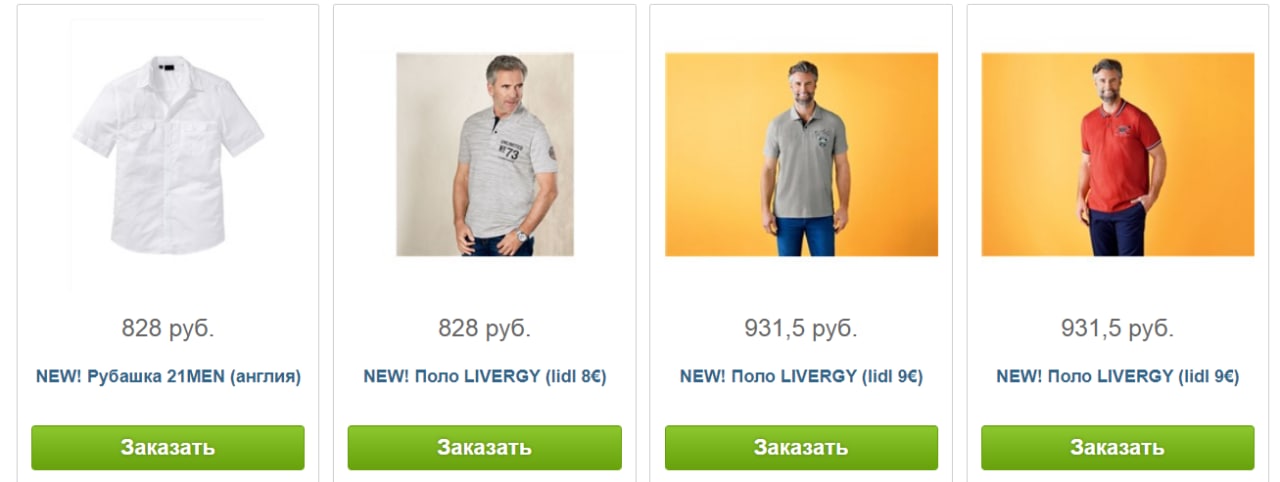Viewport: 1280px width, 482px height.
Task: Open the 'NEW! Поло LIVERGY (lidl 8€)' link
Action: 485,377
